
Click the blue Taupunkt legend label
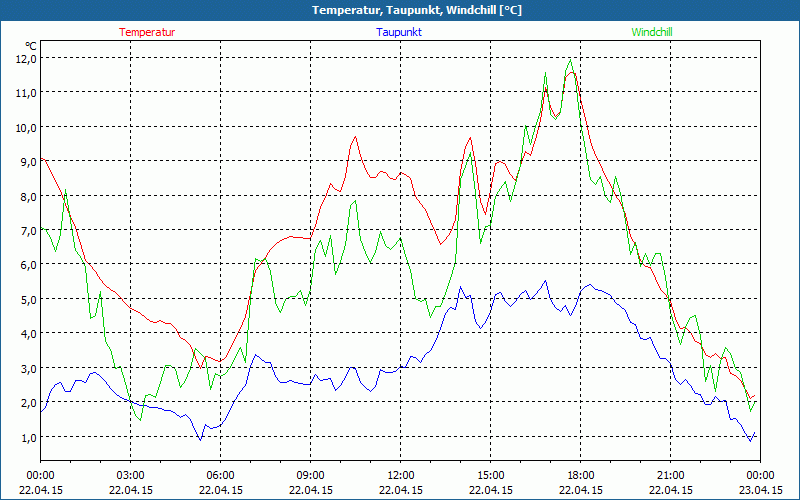click(399, 32)
